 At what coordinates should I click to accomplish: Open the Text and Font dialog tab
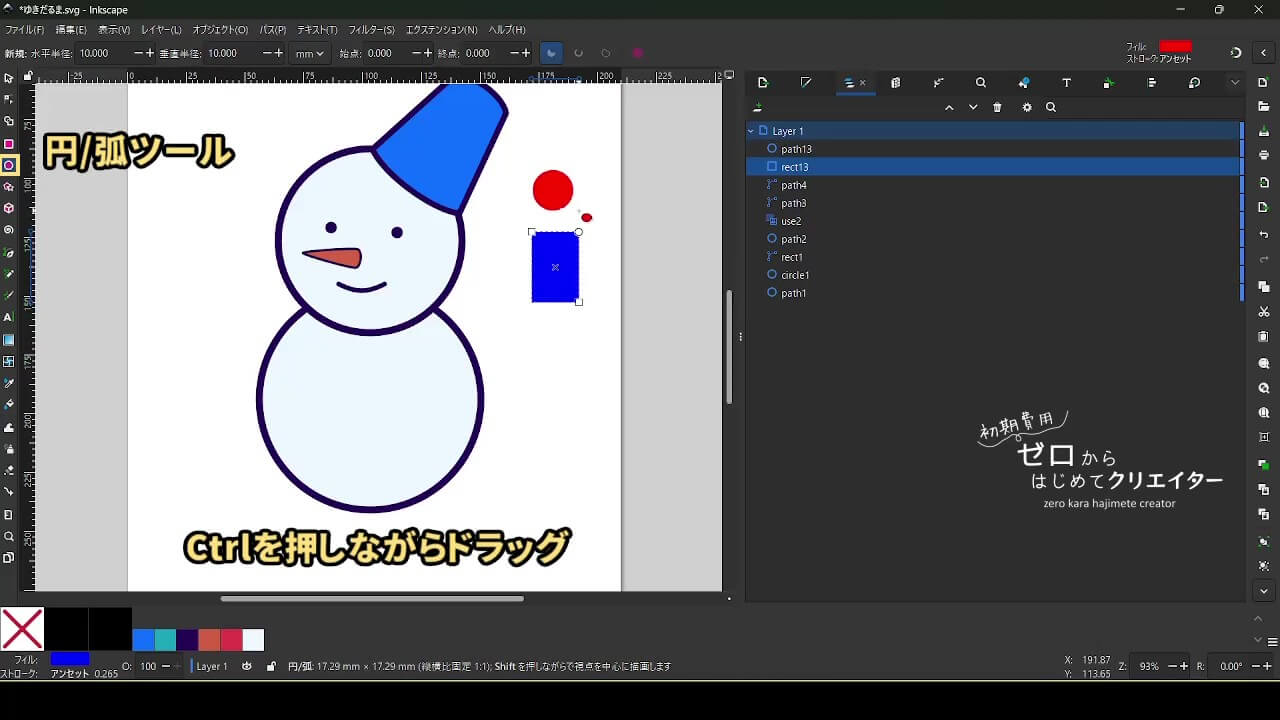(1066, 83)
